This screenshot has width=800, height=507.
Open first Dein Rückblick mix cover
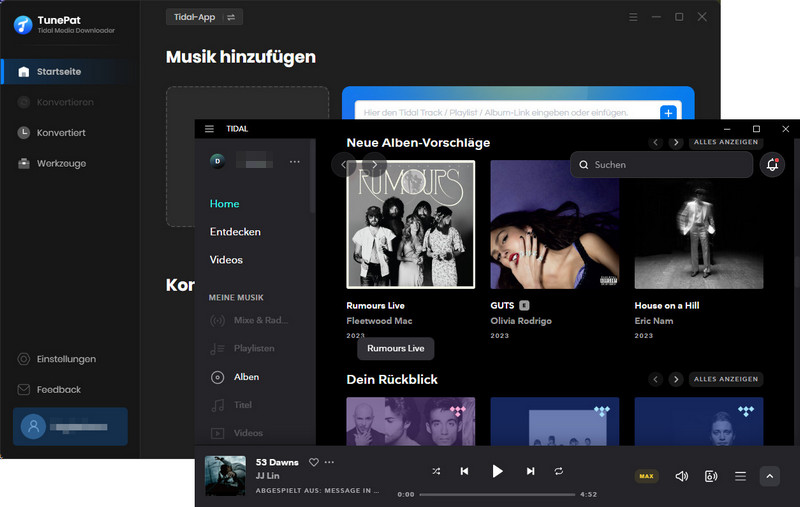point(411,421)
